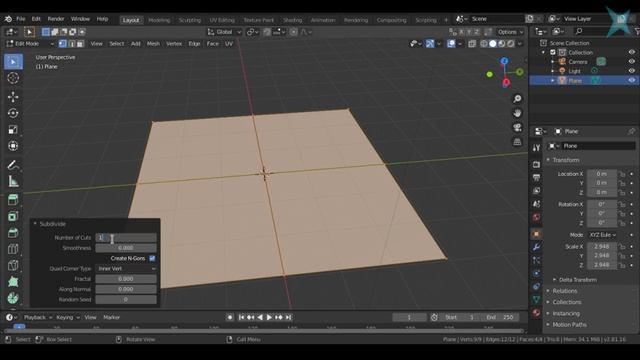Click the Number of Cuts field

(126, 238)
